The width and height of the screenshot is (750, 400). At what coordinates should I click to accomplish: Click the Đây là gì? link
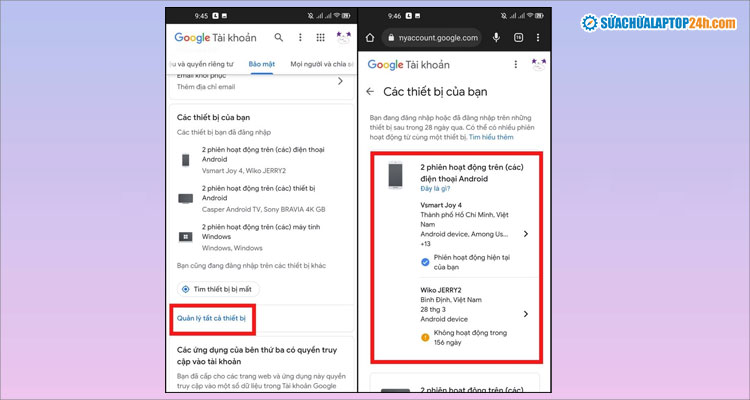coord(438,188)
